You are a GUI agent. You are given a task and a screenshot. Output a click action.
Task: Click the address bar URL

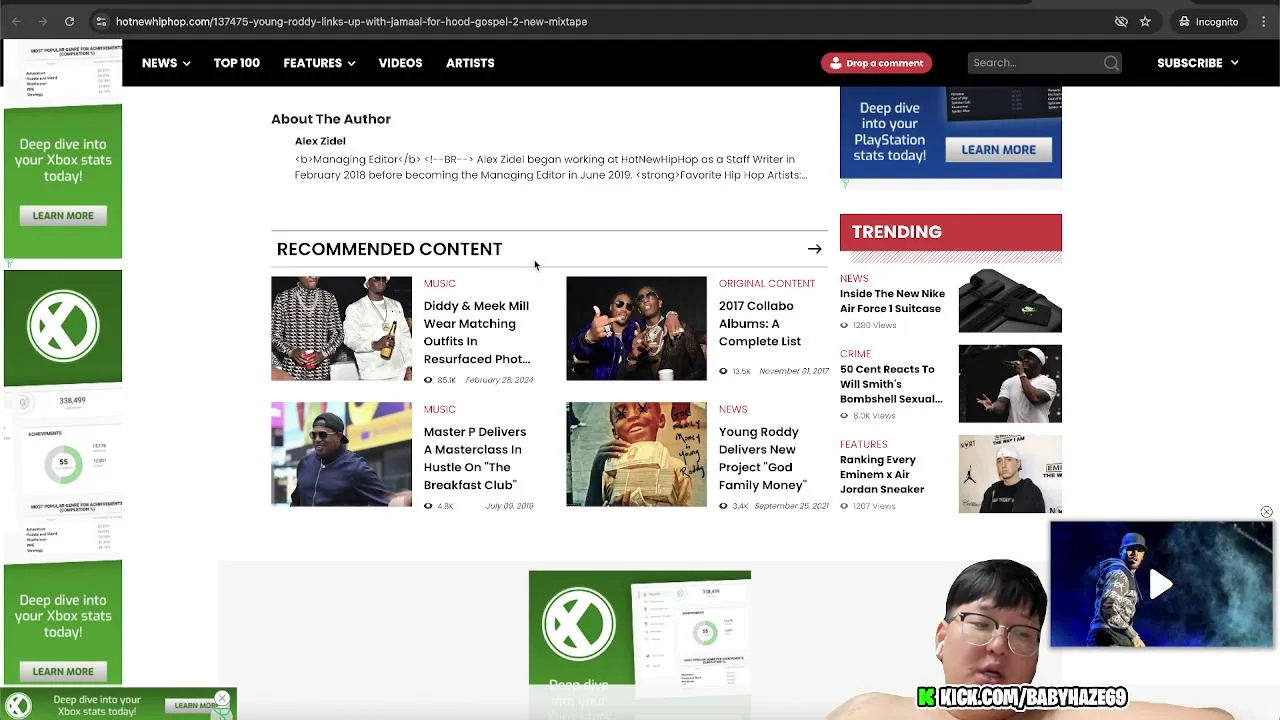tap(351, 21)
